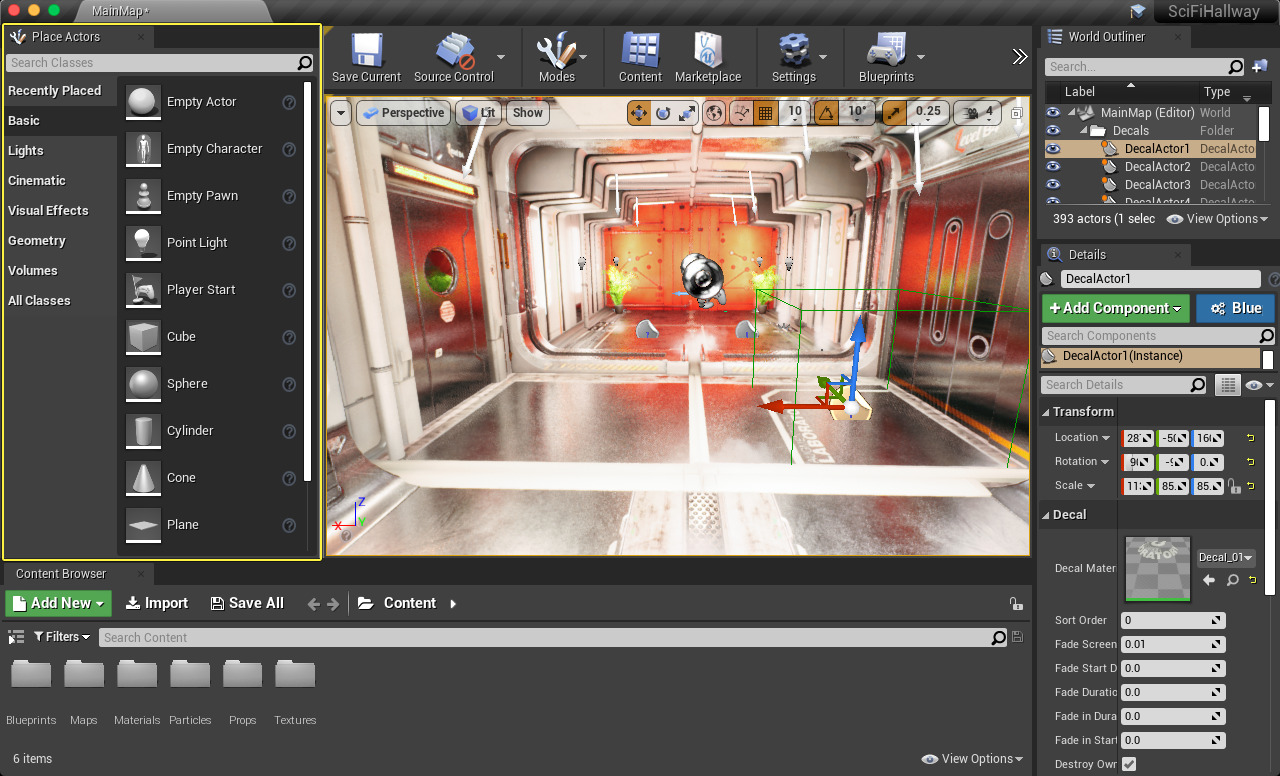Switch to the Geometry category

coord(37,241)
